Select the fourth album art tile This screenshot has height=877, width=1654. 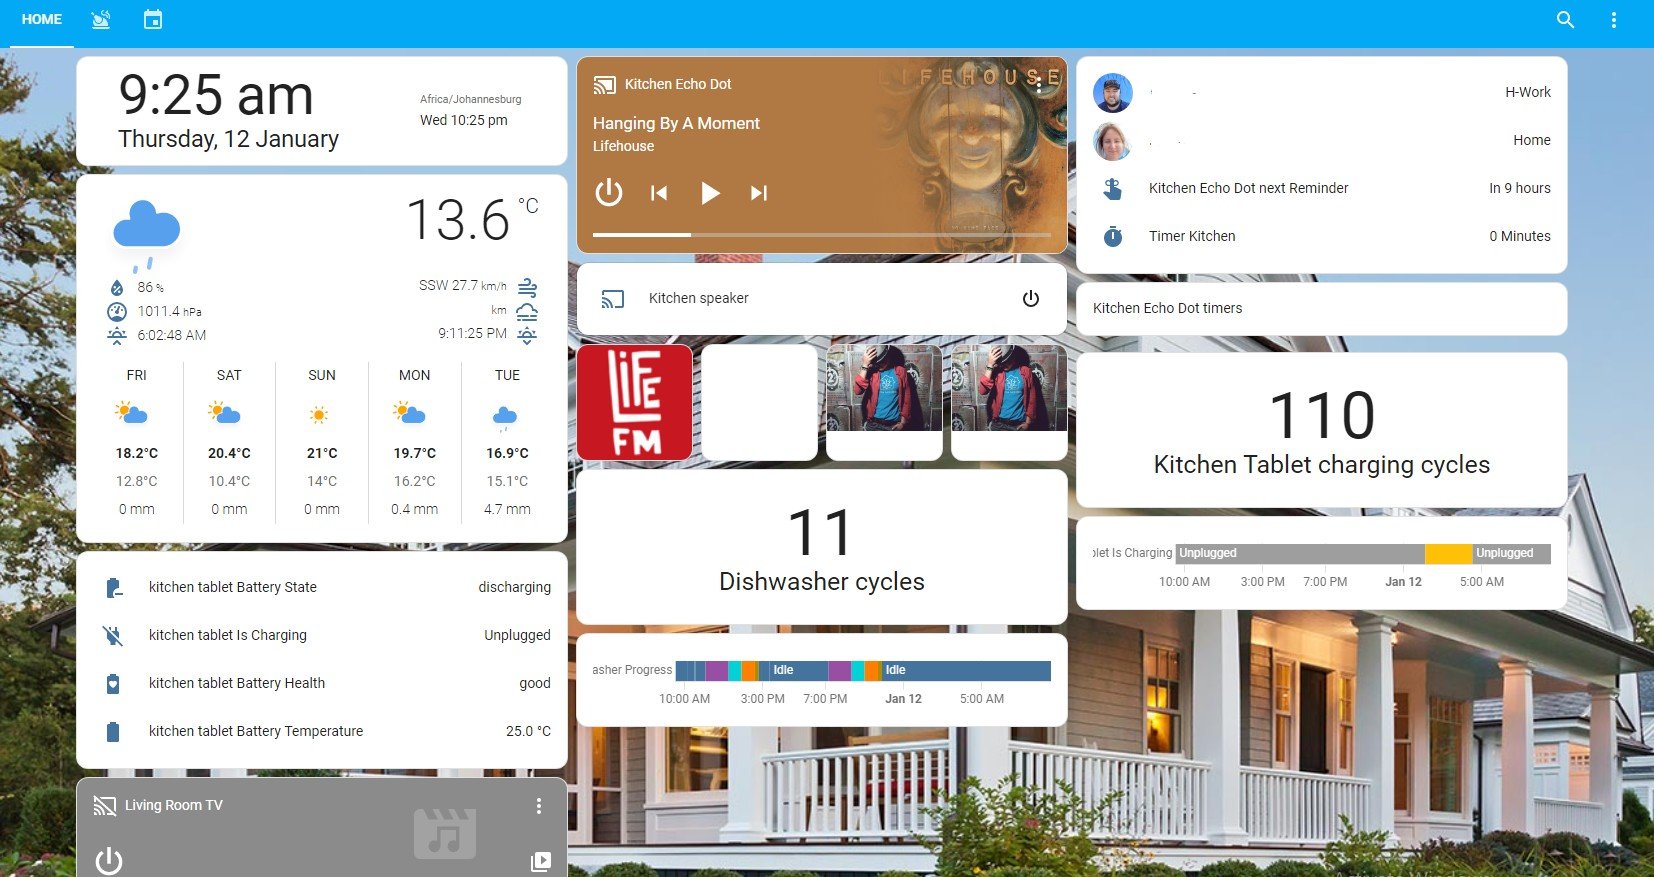tap(1009, 402)
